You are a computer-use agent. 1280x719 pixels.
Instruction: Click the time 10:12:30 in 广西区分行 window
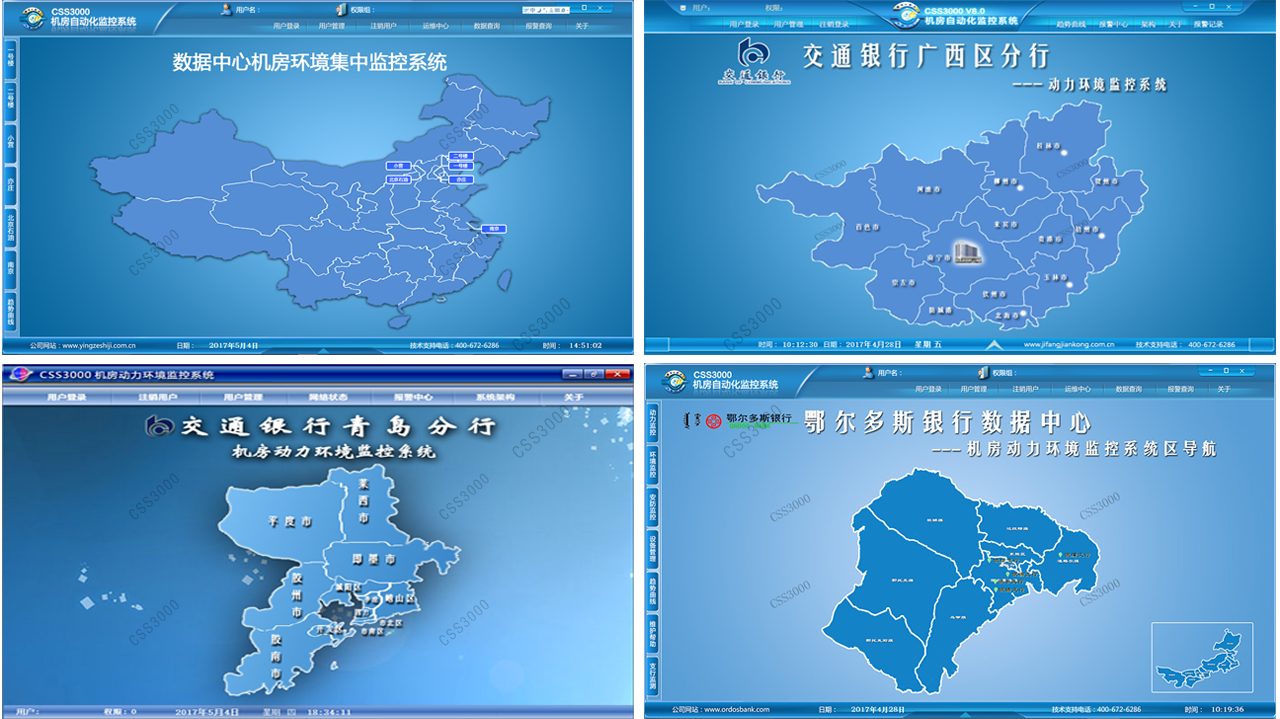pyautogui.click(x=801, y=345)
